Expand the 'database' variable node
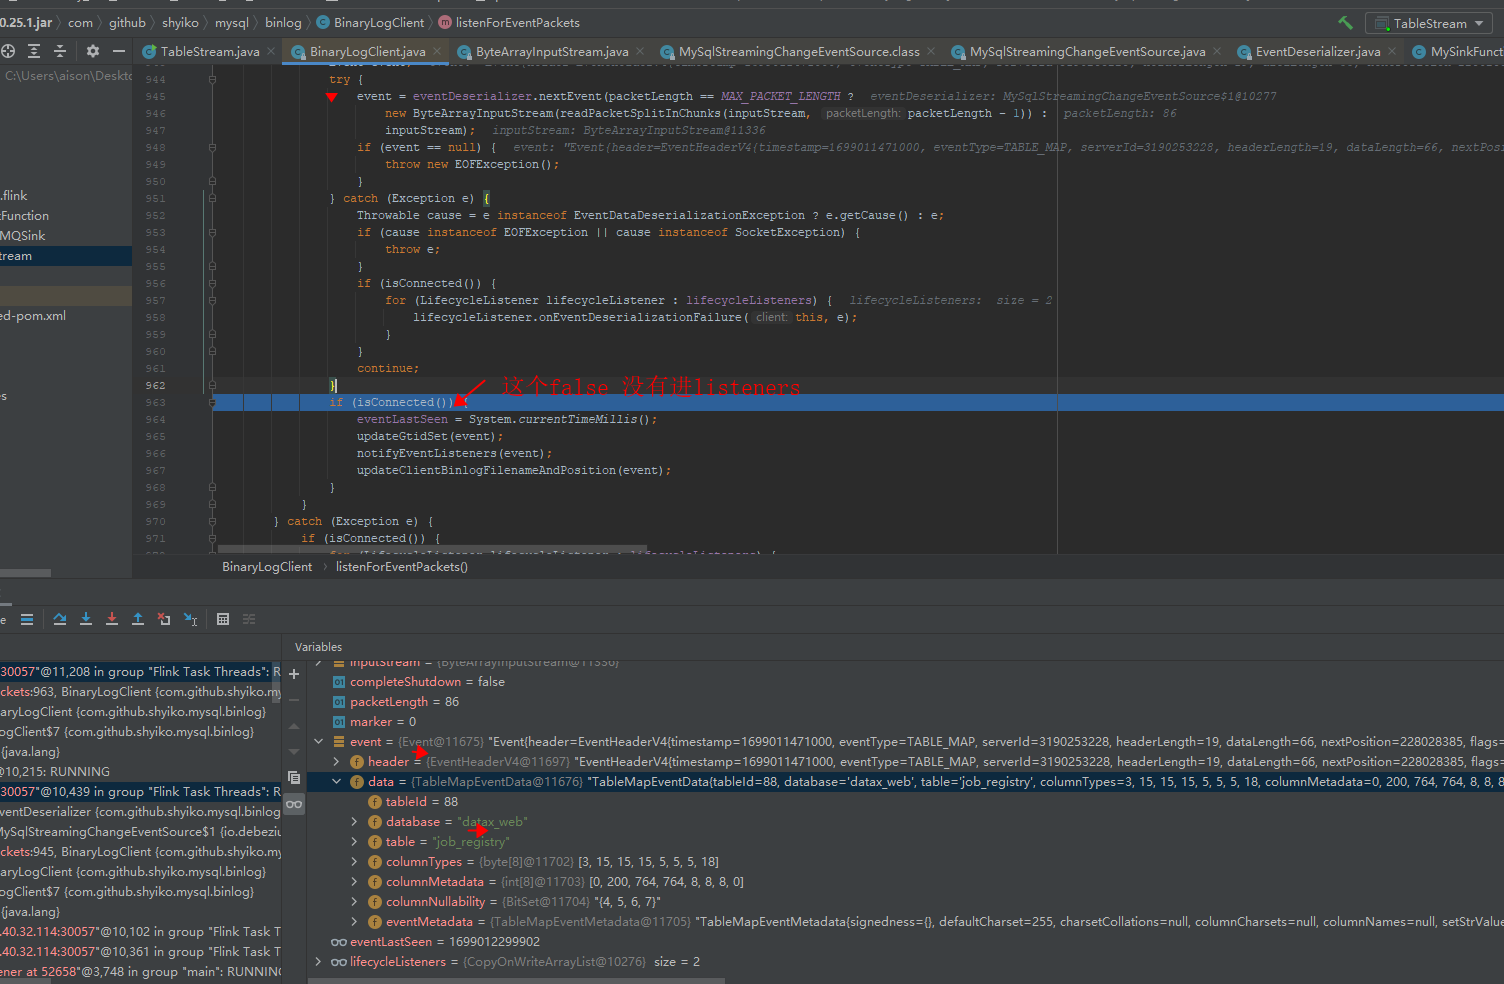The image size is (1504, 984). coord(354,822)
